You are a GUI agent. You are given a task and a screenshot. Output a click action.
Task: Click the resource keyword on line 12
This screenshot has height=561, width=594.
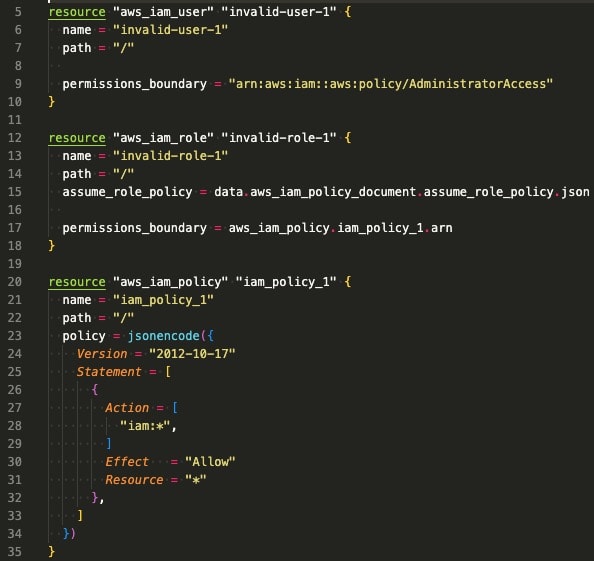(x=77, y=138)
